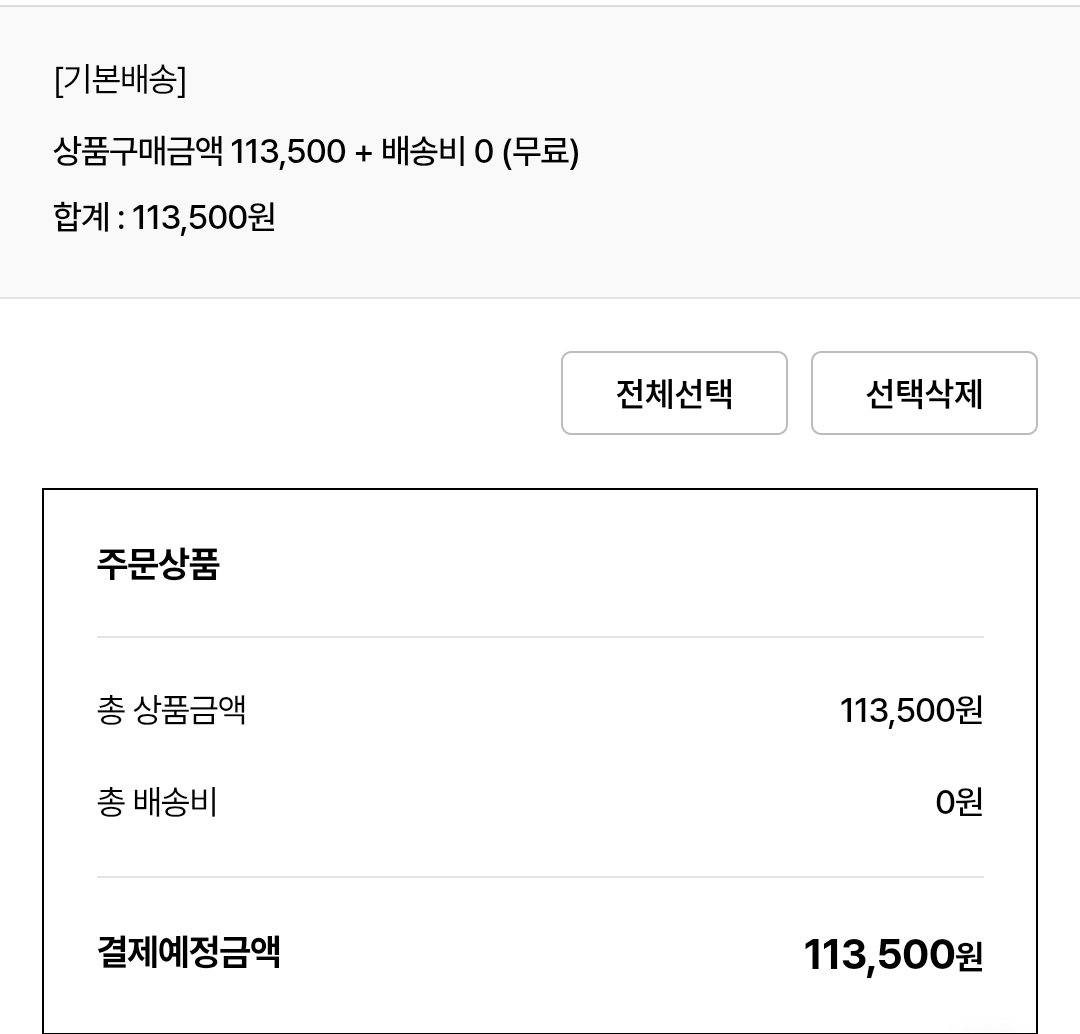
Task: Click the 113,500원 value beside 총 상품금액
Action: coord(911,710)
